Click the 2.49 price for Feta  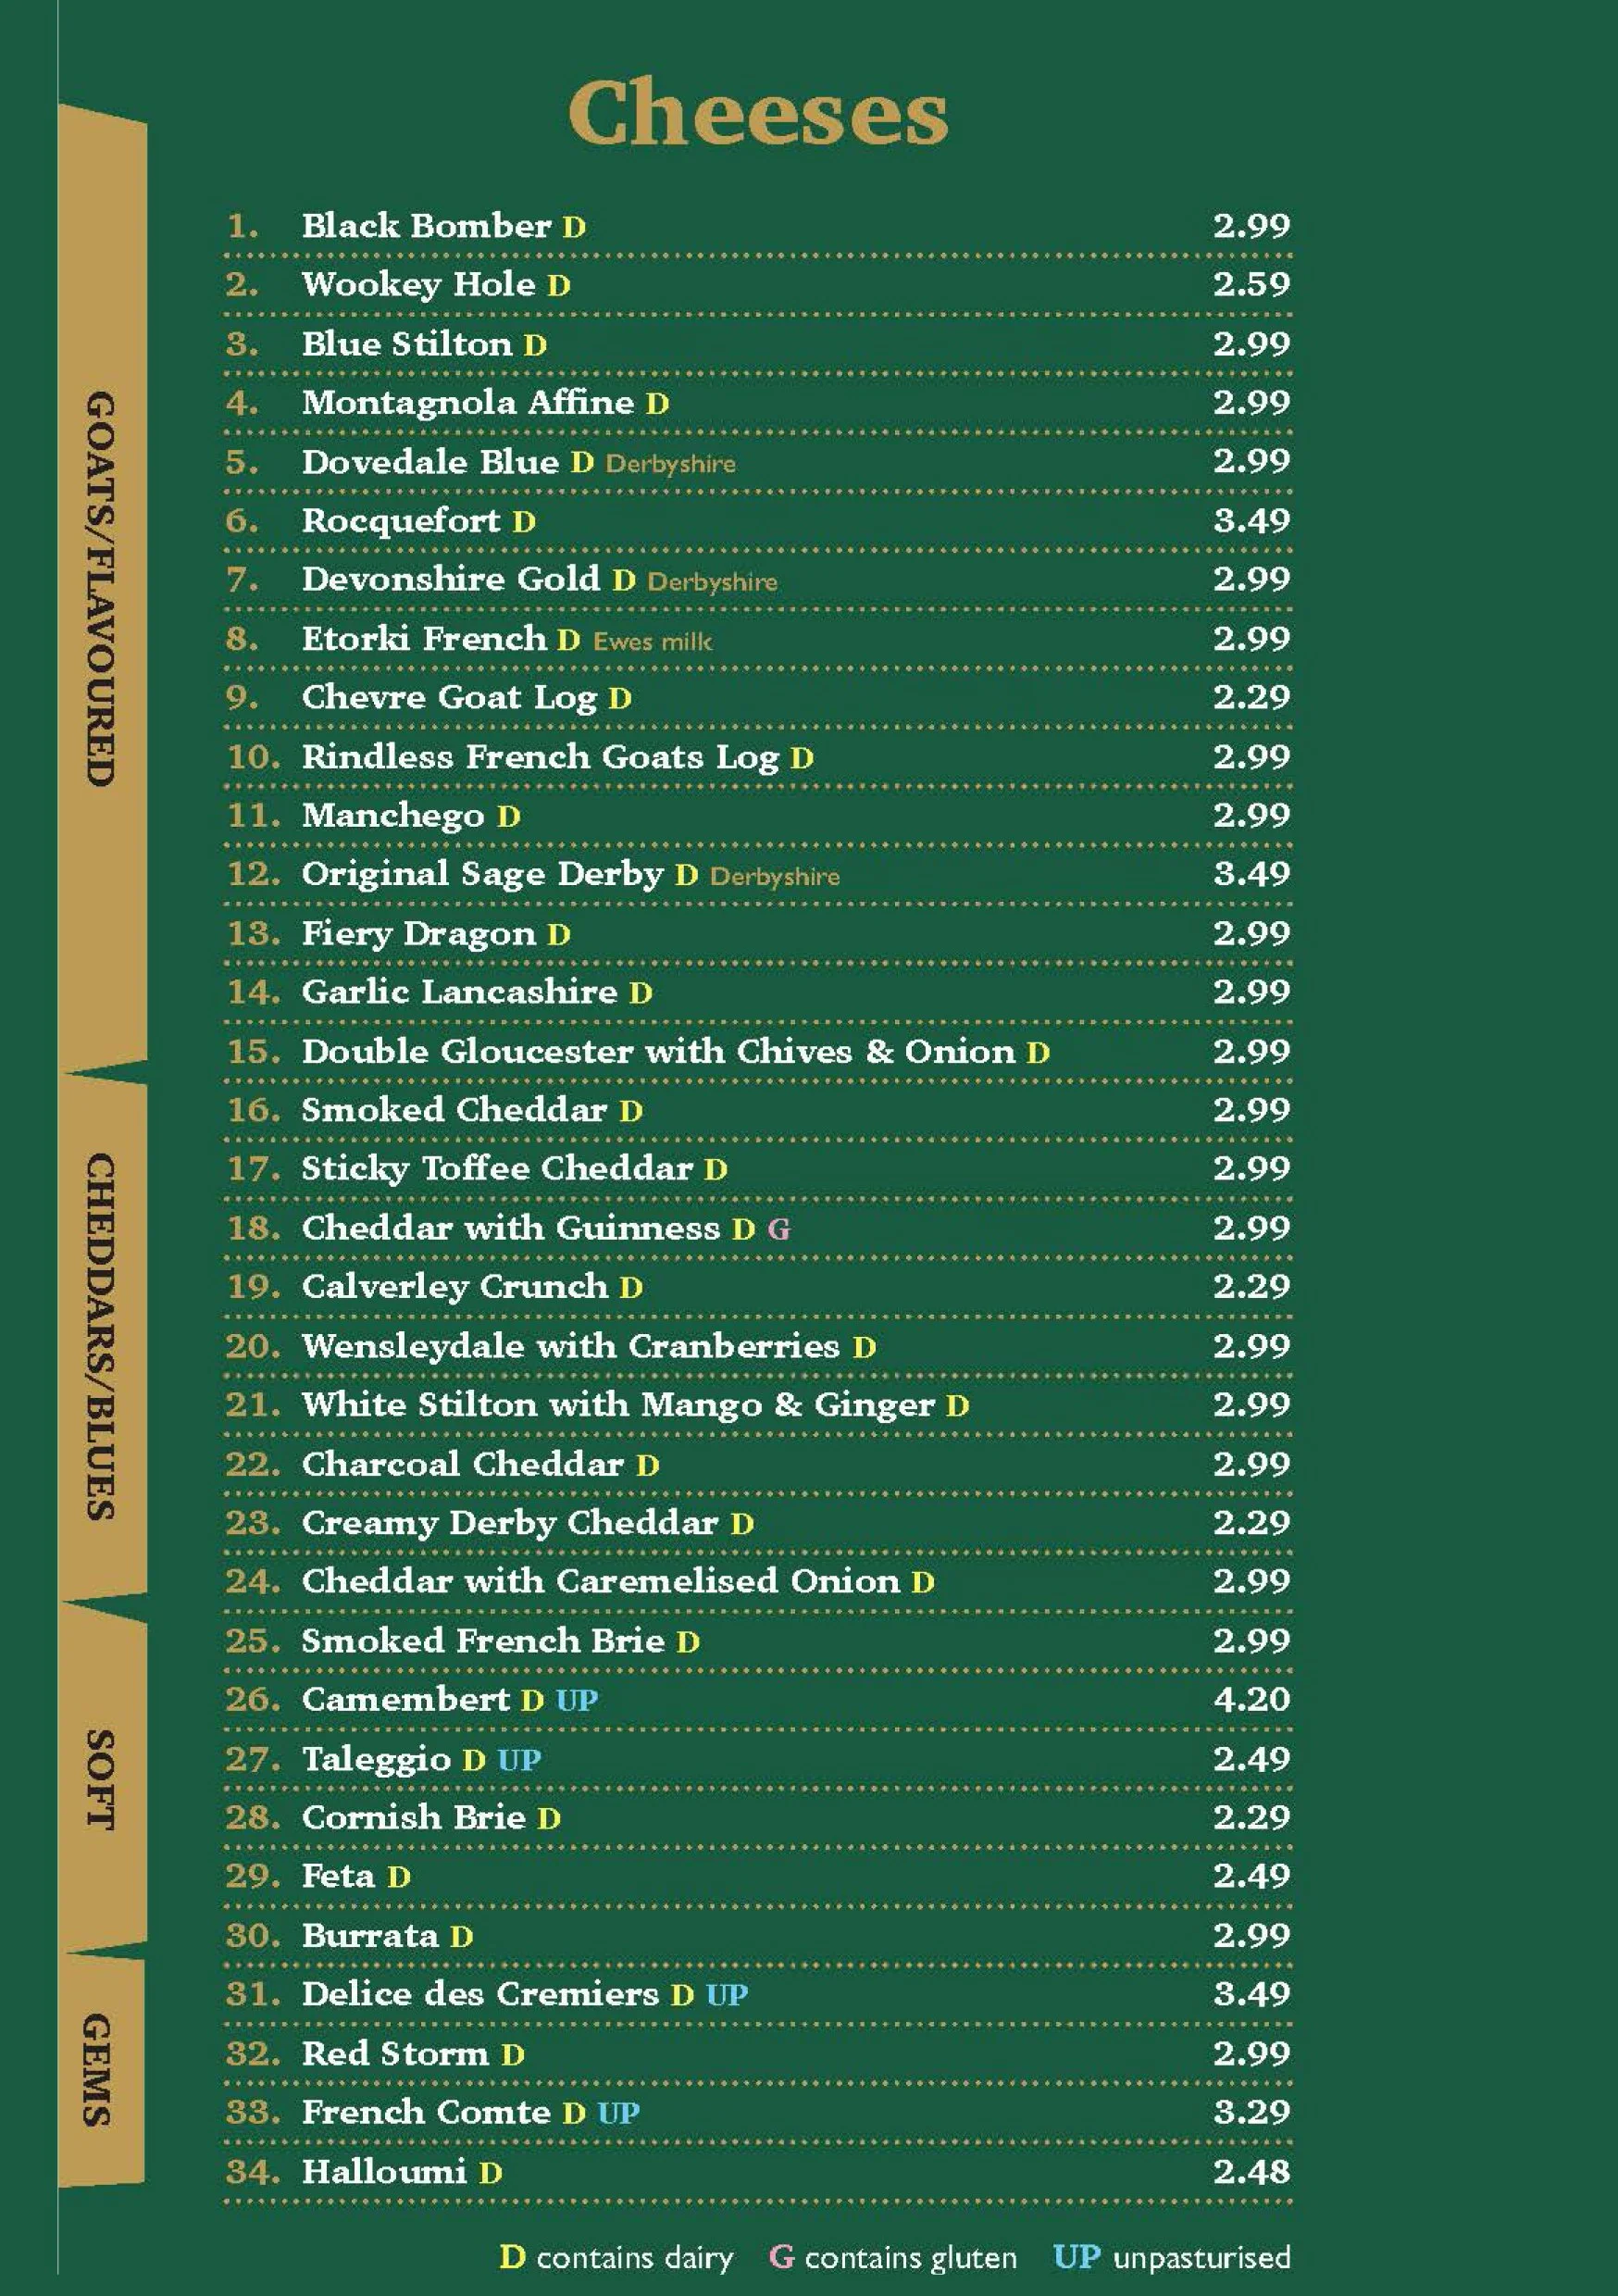tap(1252, 1877)
